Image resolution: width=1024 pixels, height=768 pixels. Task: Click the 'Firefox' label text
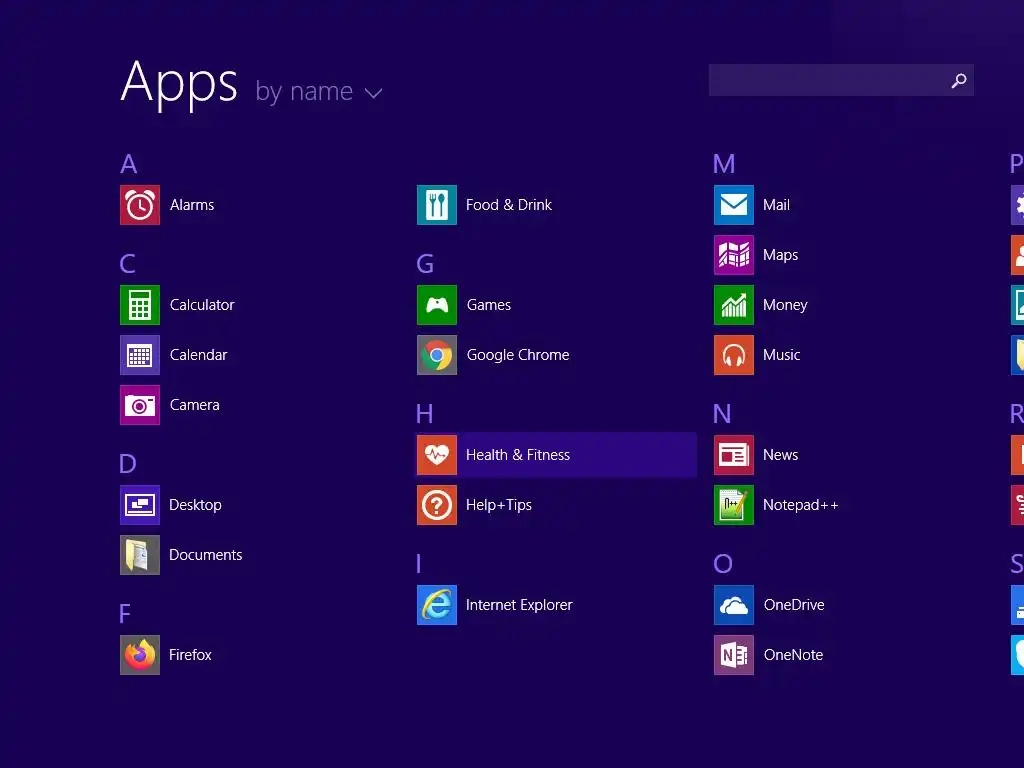tap(190, 655)
